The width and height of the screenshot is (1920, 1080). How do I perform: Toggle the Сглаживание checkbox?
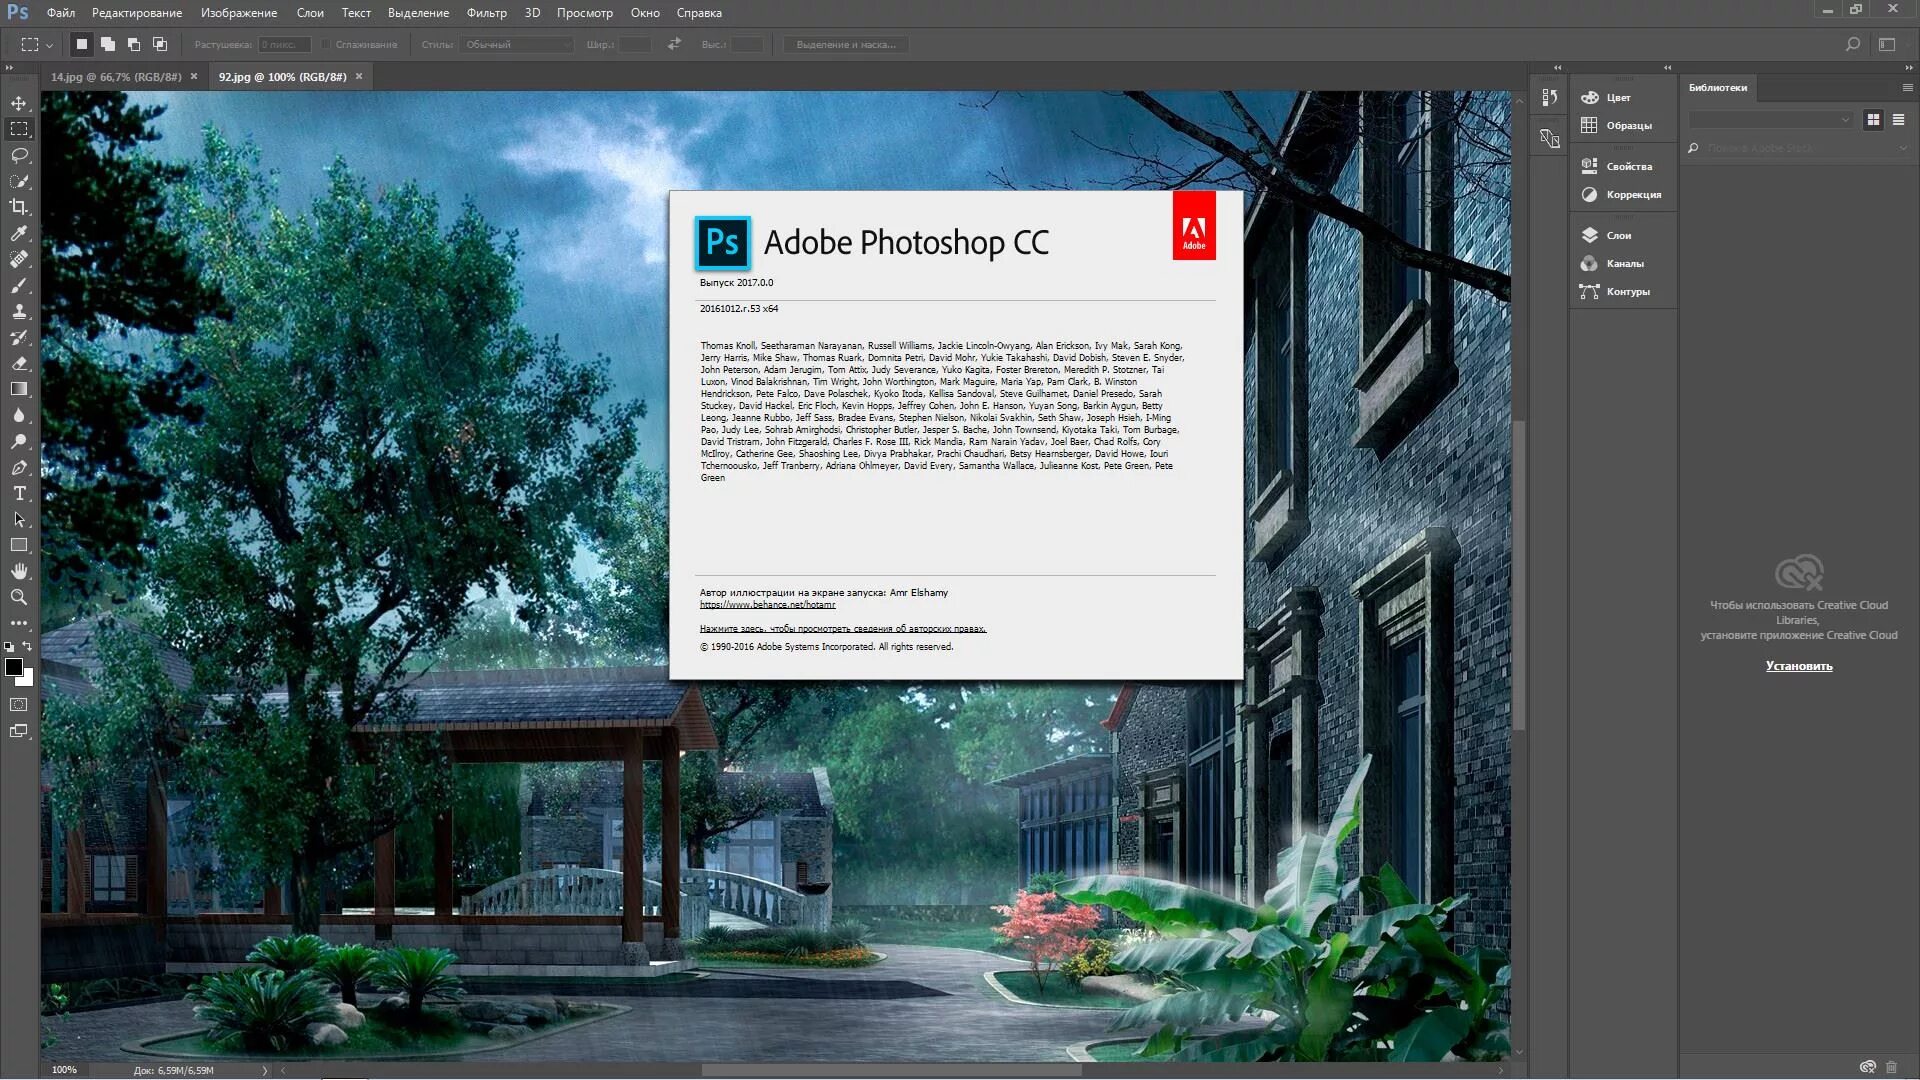pyautogui.click(x=326, y=44)
